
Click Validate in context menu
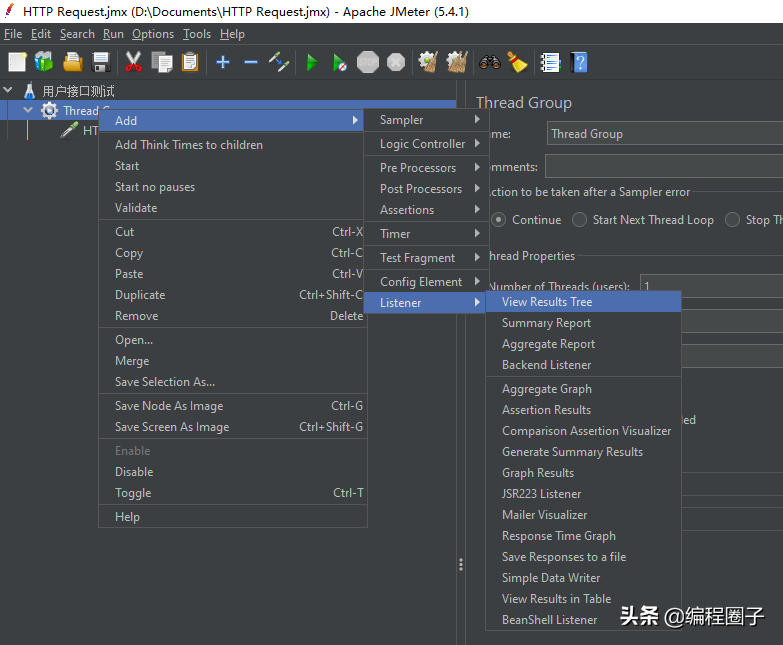pyautogui.click(x=233, y=208)
